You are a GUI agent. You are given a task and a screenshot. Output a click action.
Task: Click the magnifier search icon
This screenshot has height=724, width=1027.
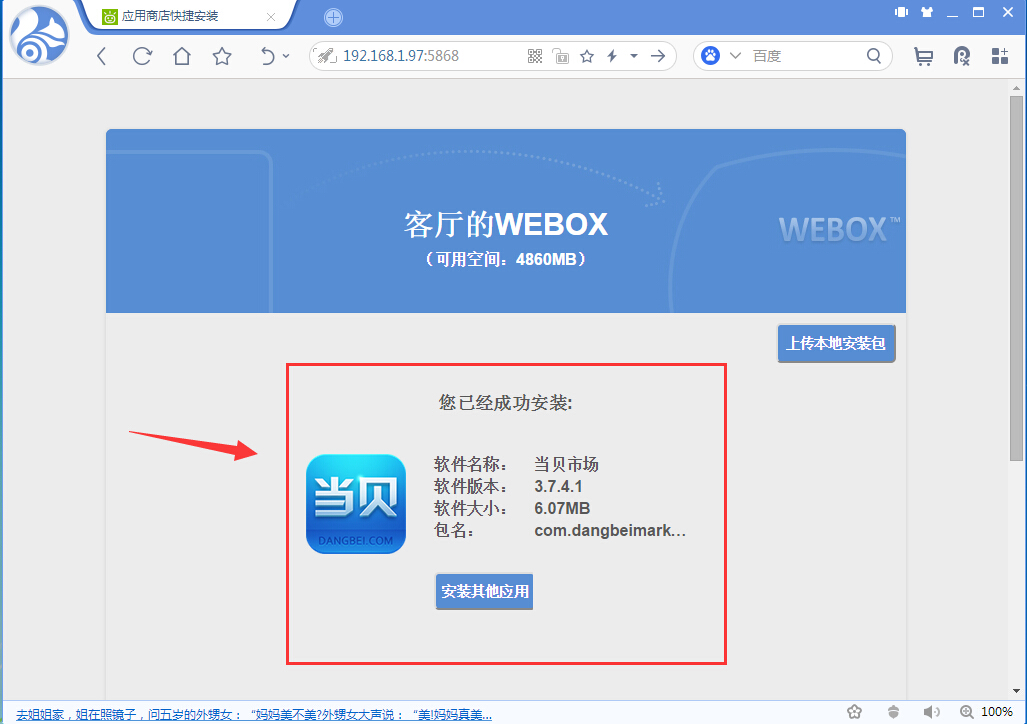(874, 56)
